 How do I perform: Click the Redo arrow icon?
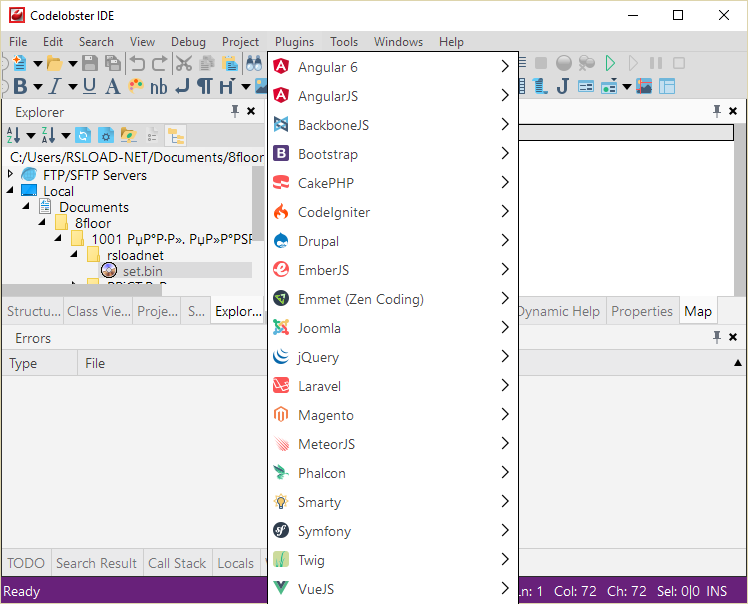click(x=159, y=63)
